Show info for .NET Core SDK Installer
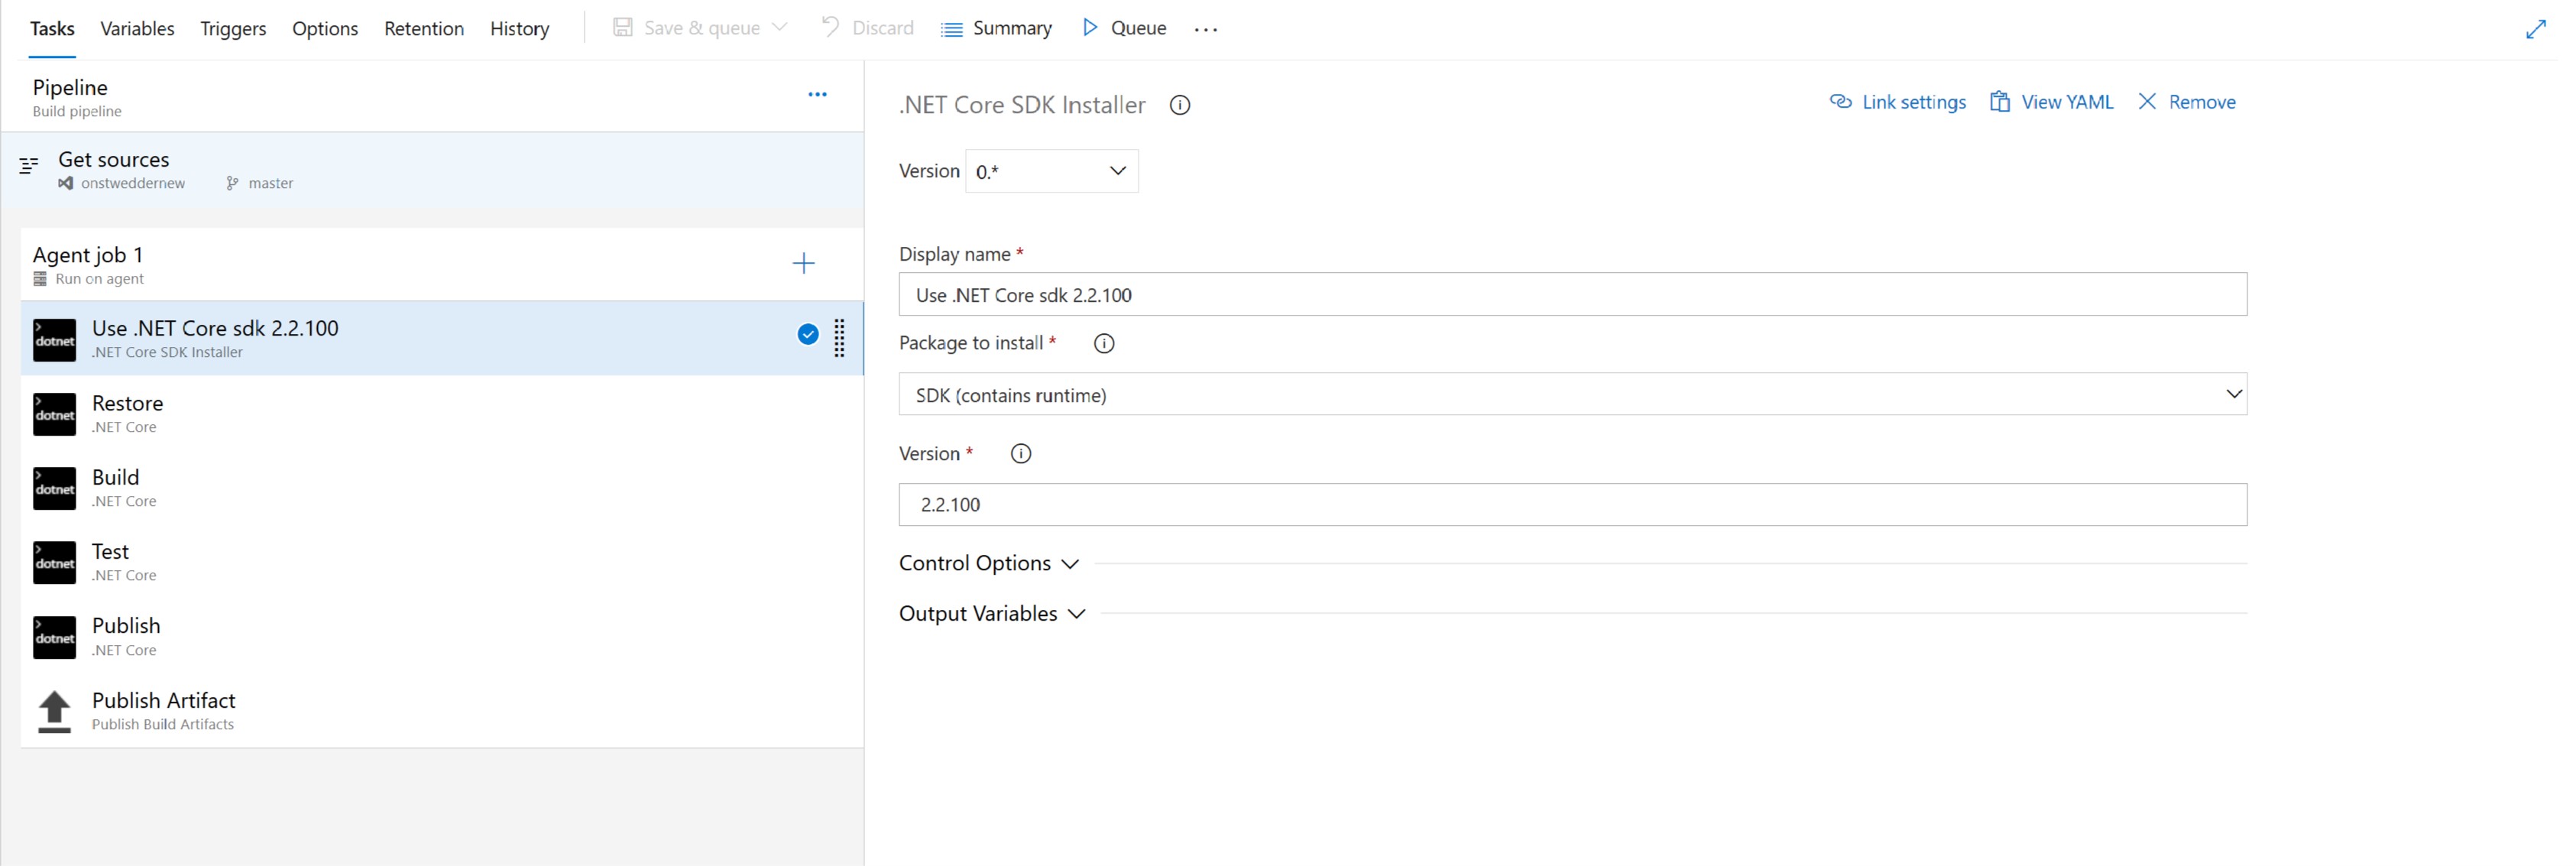Screen dimensions: 2576x866 point(1179,105)
